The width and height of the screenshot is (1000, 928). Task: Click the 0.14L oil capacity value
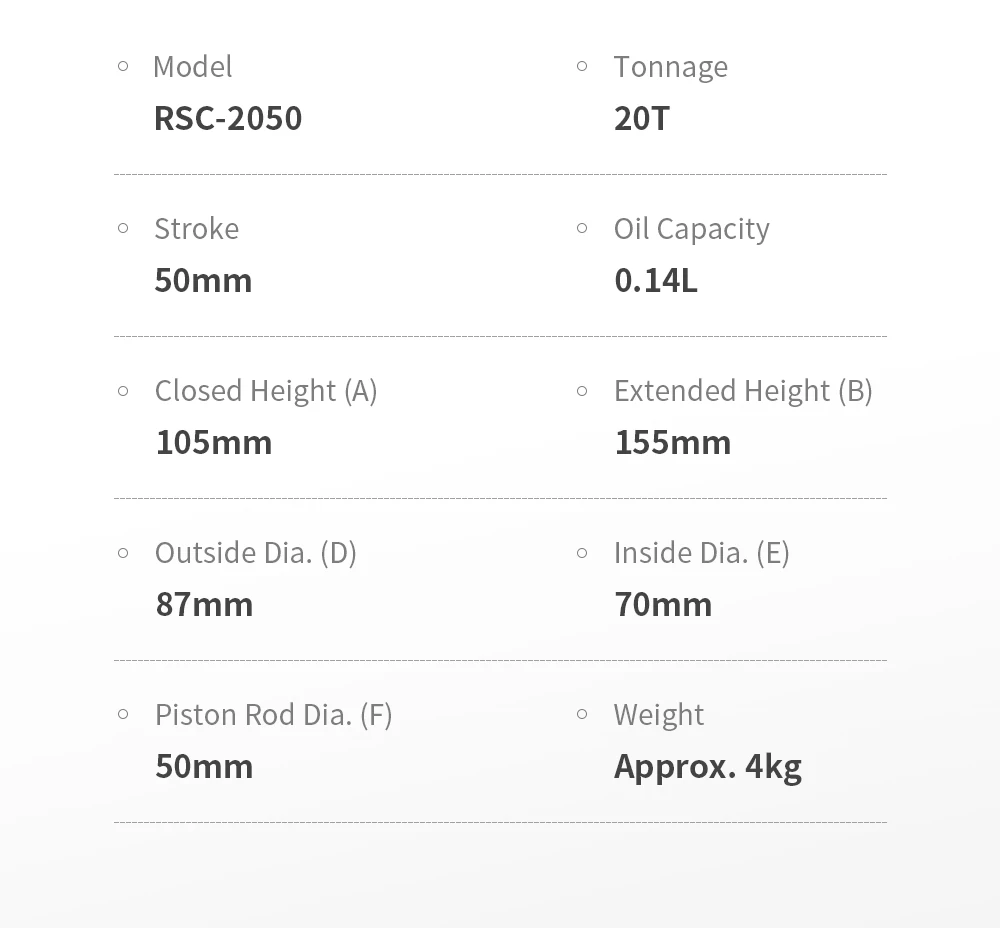[x=656, y=281]
